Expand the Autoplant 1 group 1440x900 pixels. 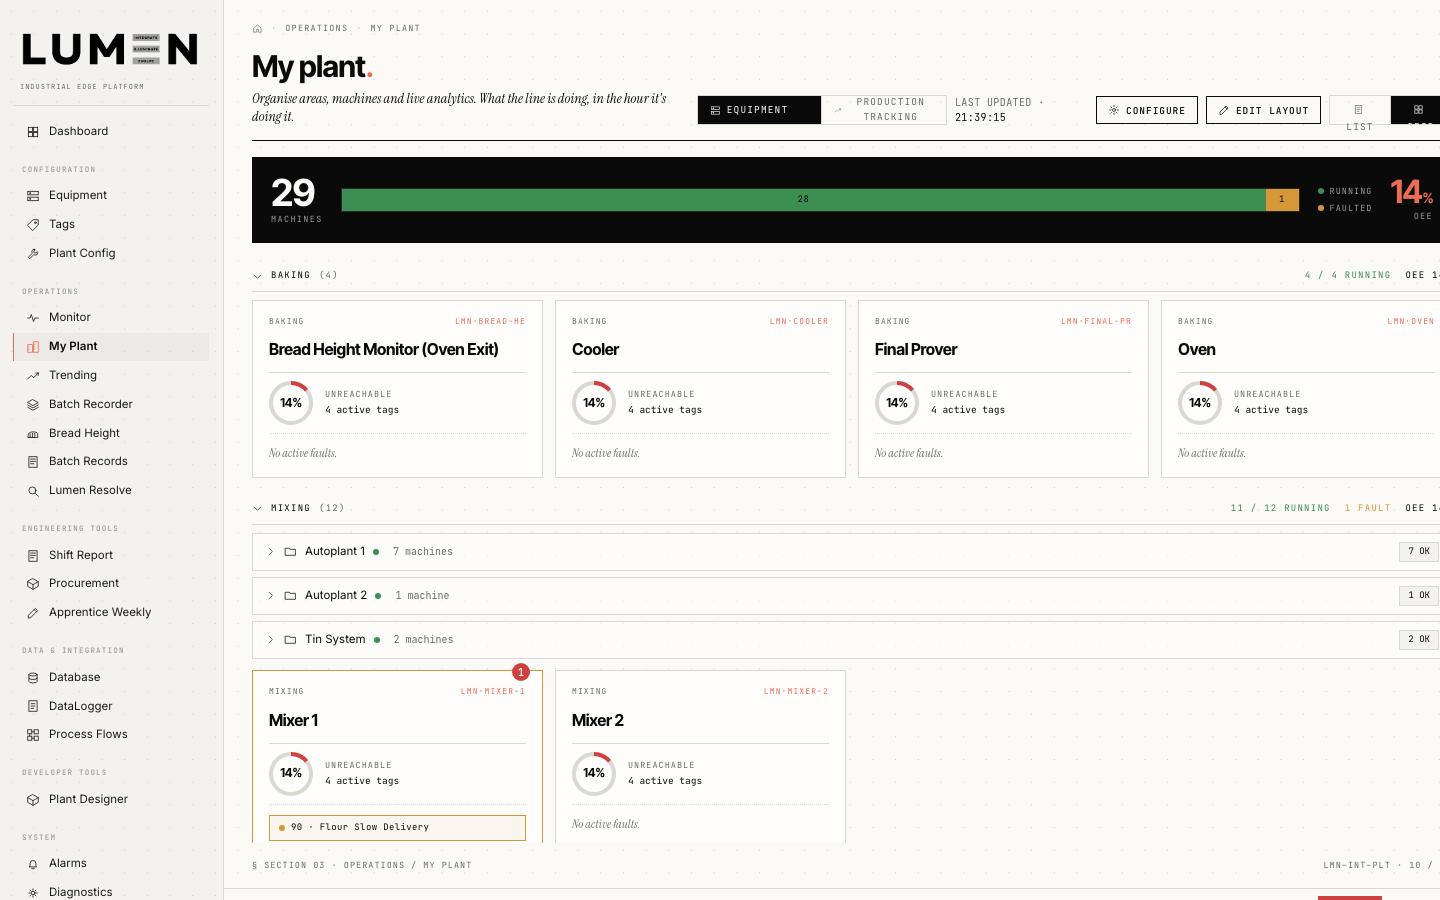click(270, 552)
